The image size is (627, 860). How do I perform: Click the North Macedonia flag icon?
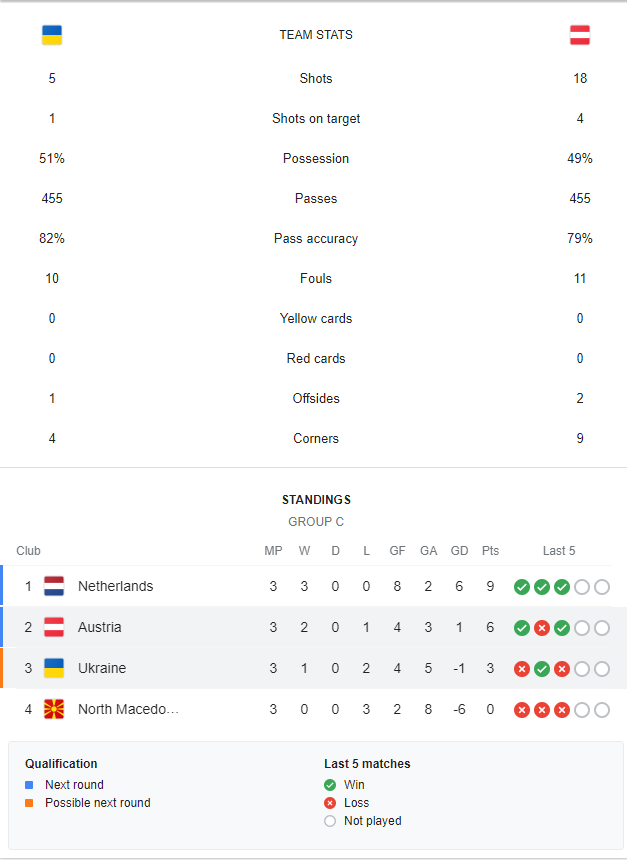click(x=54, y=709)
